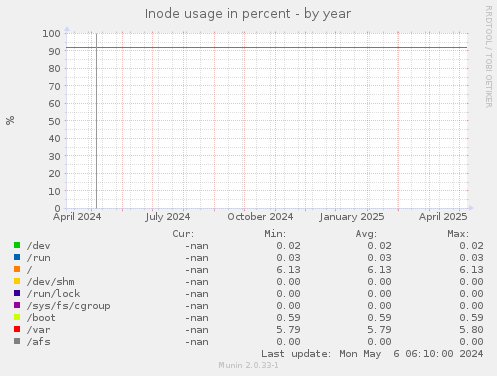Select the /afs legend label
Screen dimensions: 497x376
pyautogui.click(x=38, y=342)
